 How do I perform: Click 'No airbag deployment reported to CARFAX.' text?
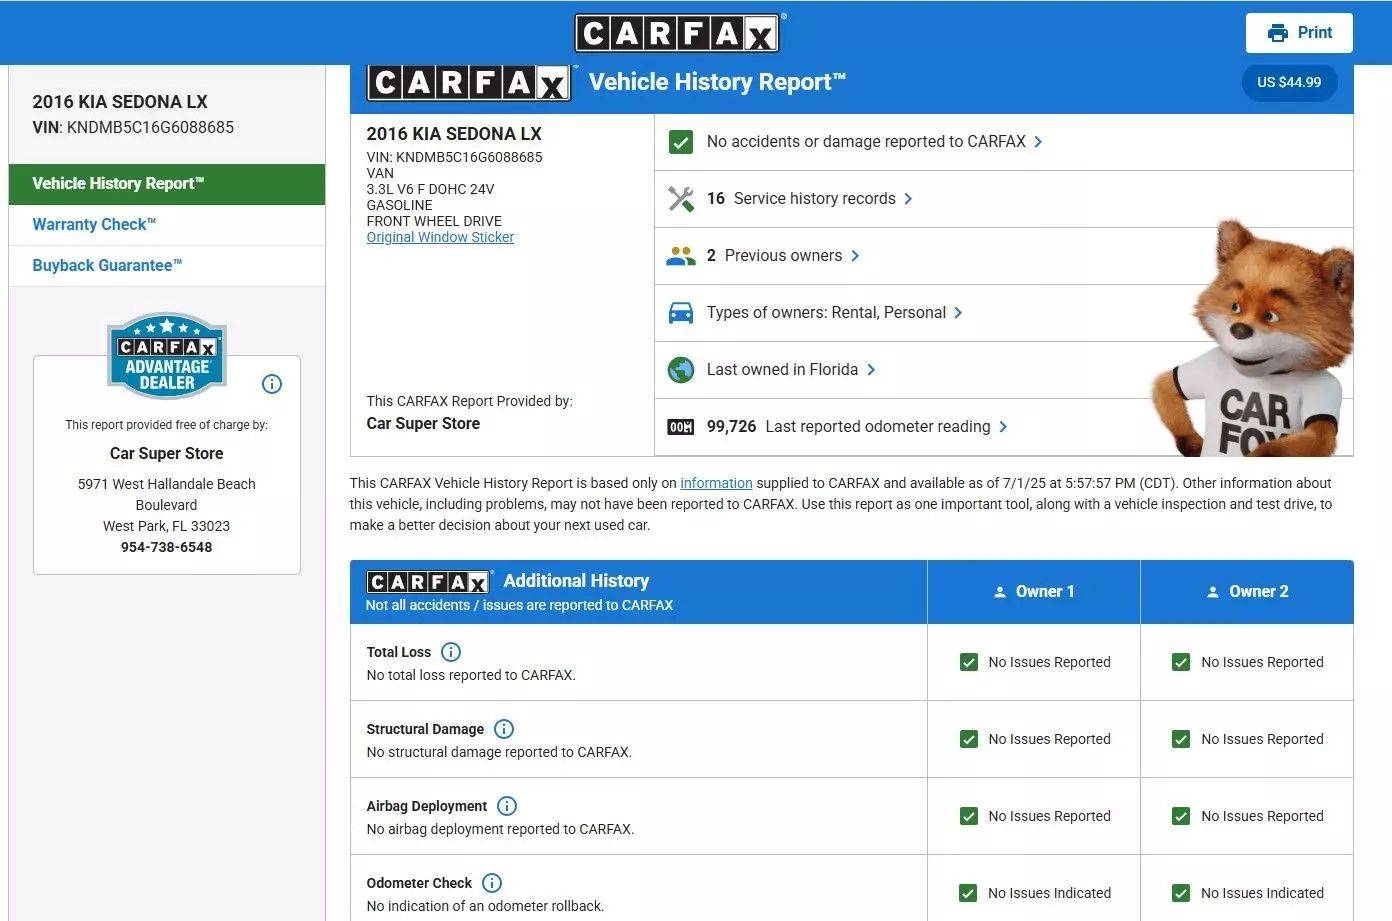(x=500, y=829)
